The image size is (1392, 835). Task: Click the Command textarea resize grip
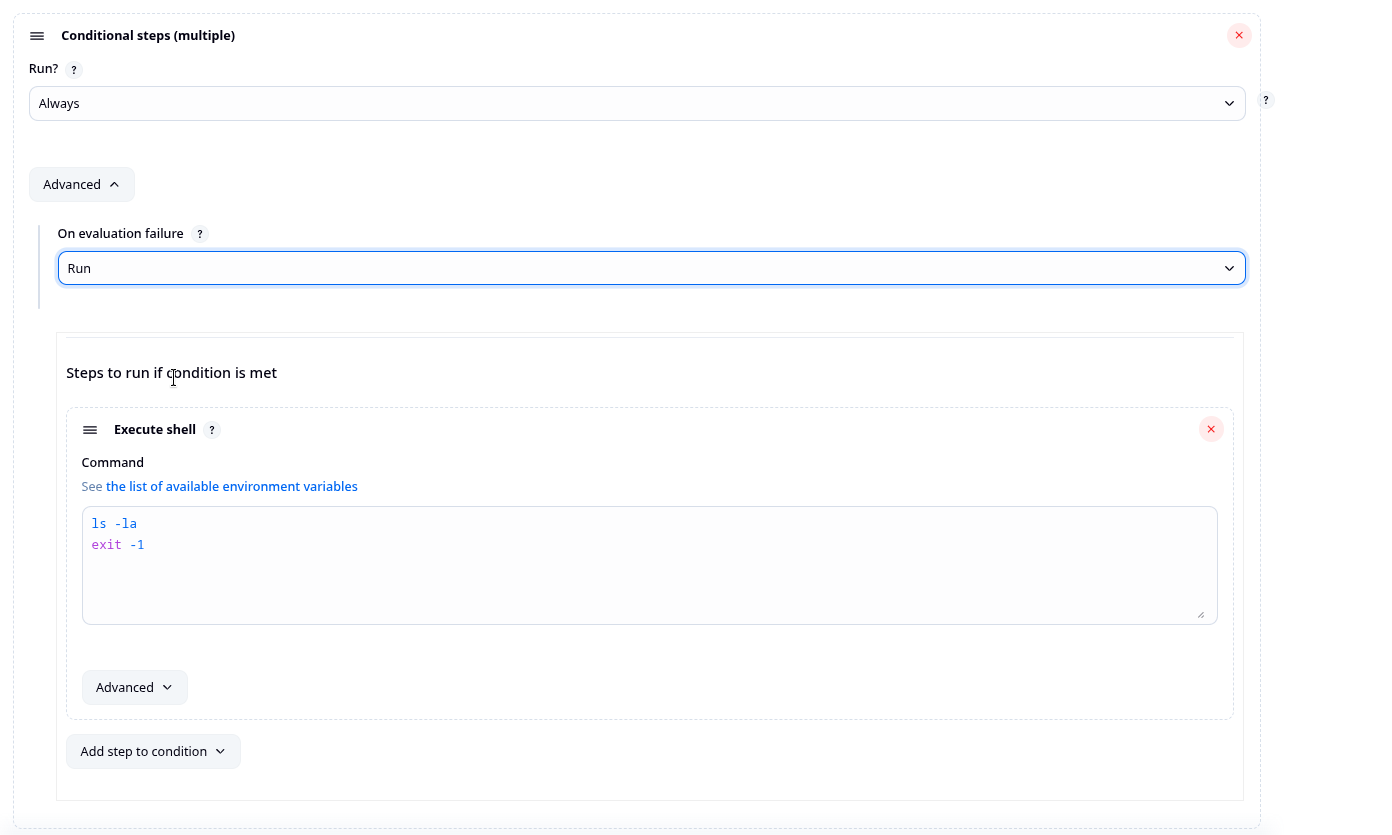(1200, 614)
